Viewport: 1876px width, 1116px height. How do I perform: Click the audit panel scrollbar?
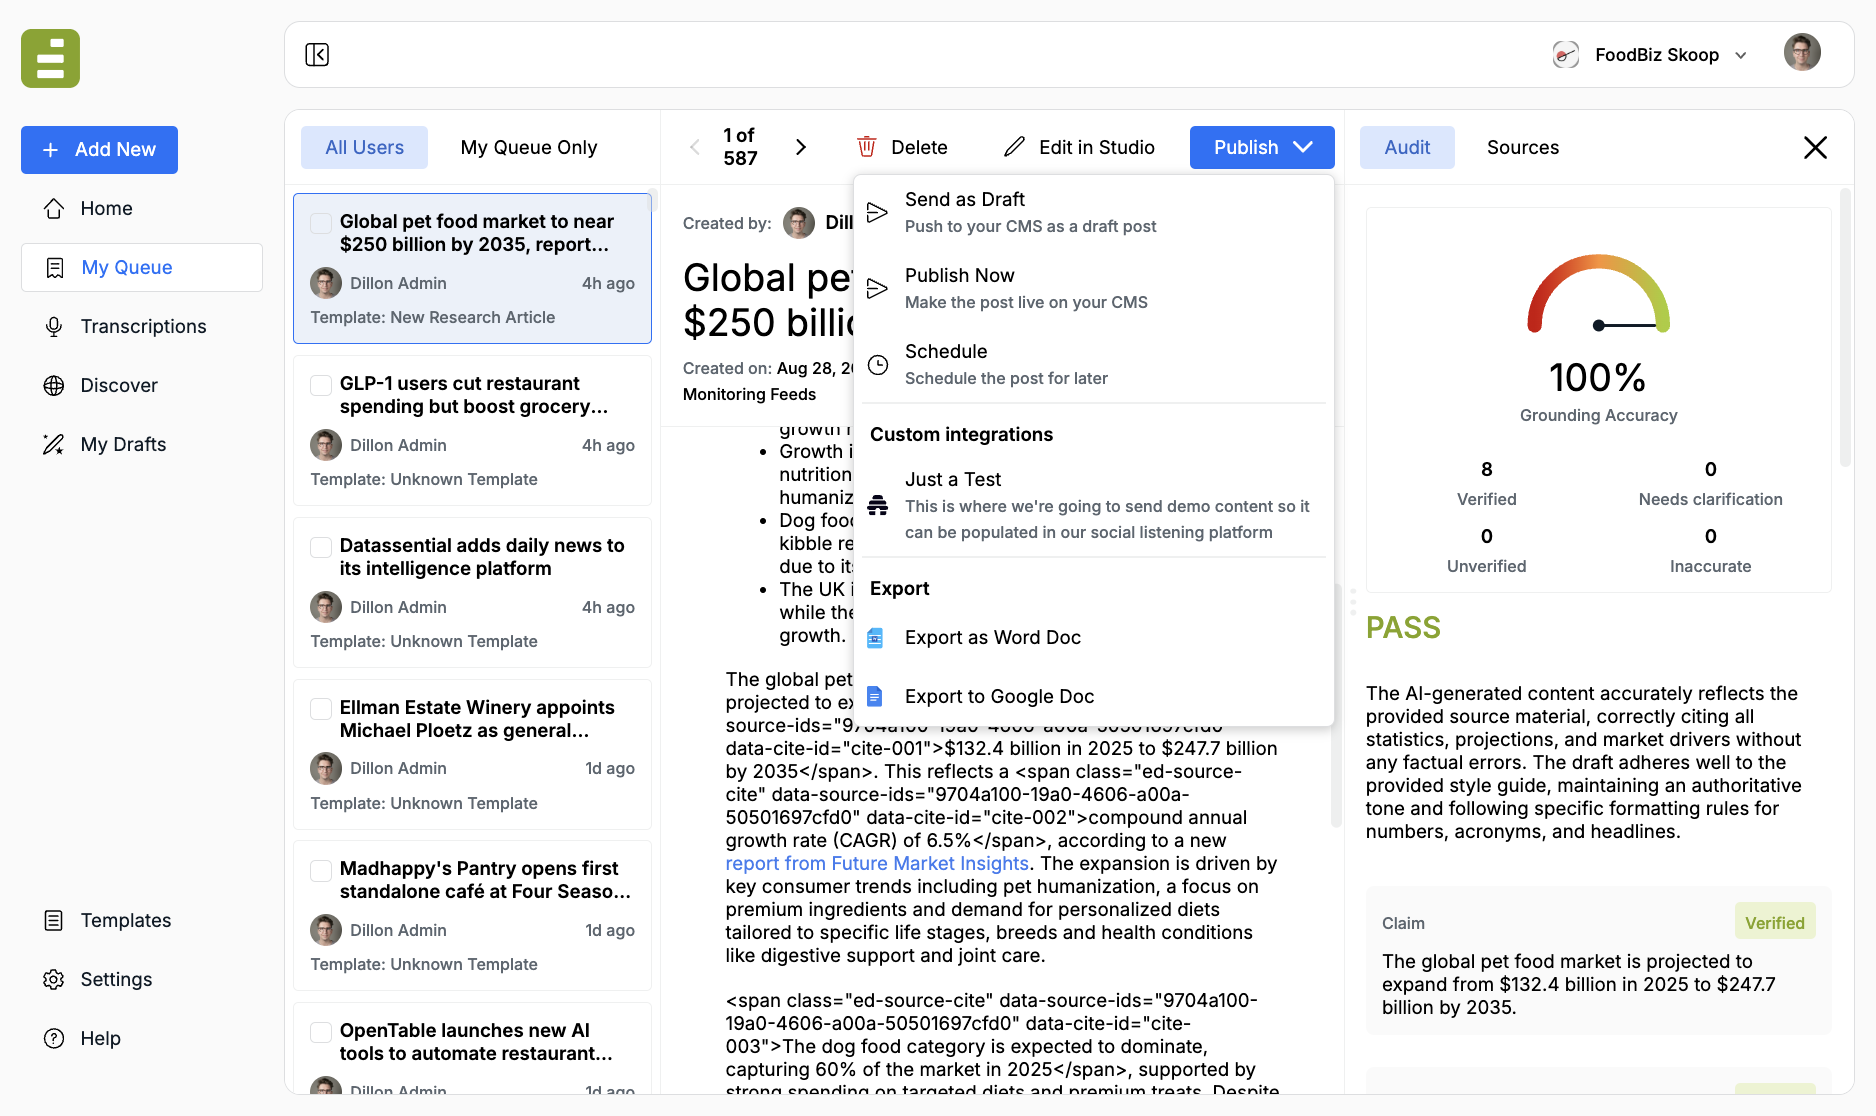click(1845, 330)
